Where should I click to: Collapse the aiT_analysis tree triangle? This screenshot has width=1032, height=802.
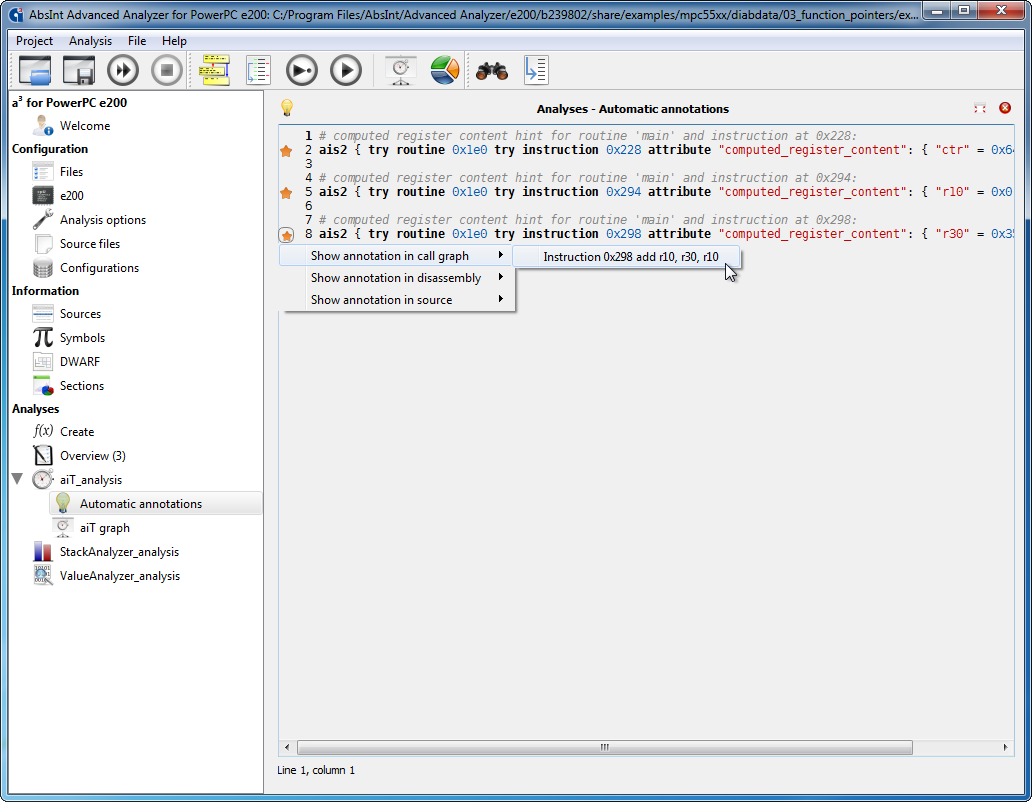pyautogui.click(x=18, y=478)
